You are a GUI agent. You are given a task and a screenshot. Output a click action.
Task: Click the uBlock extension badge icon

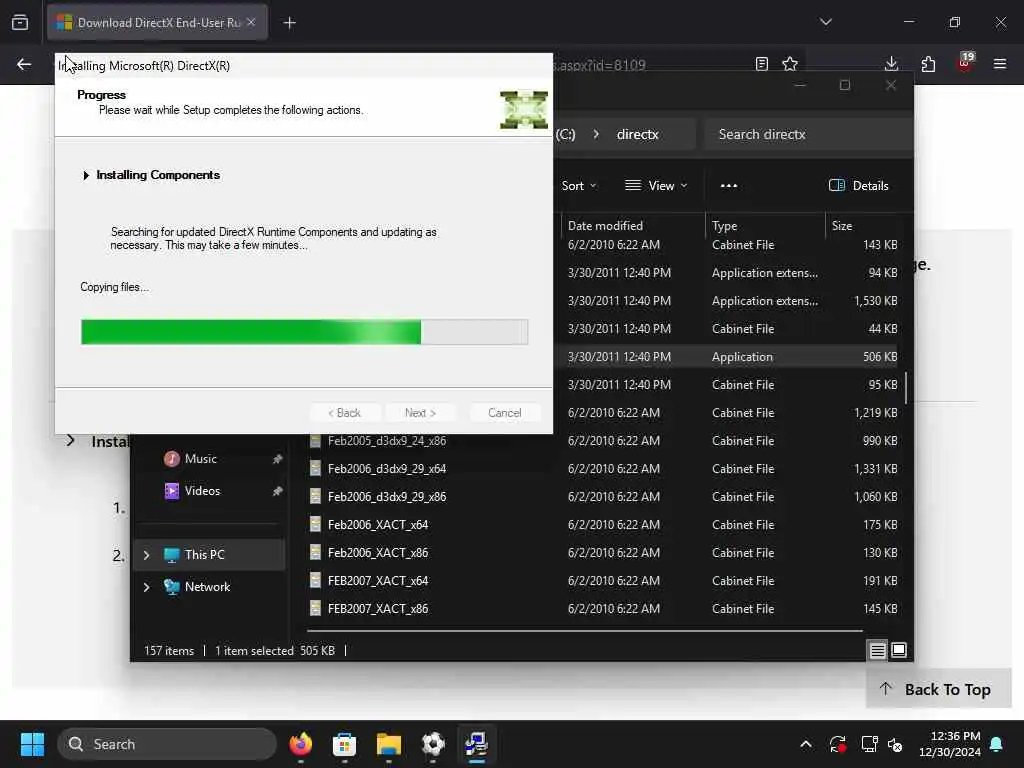click(965, 63)
